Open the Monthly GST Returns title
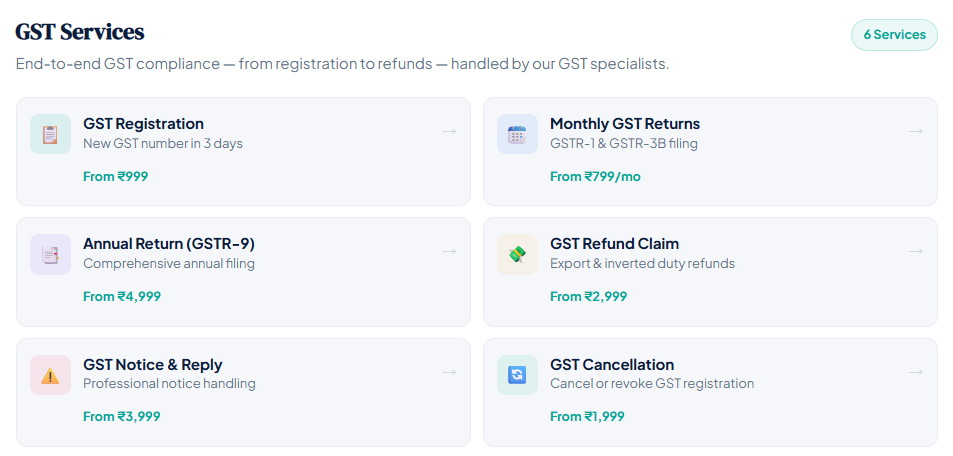 (624, 124)
